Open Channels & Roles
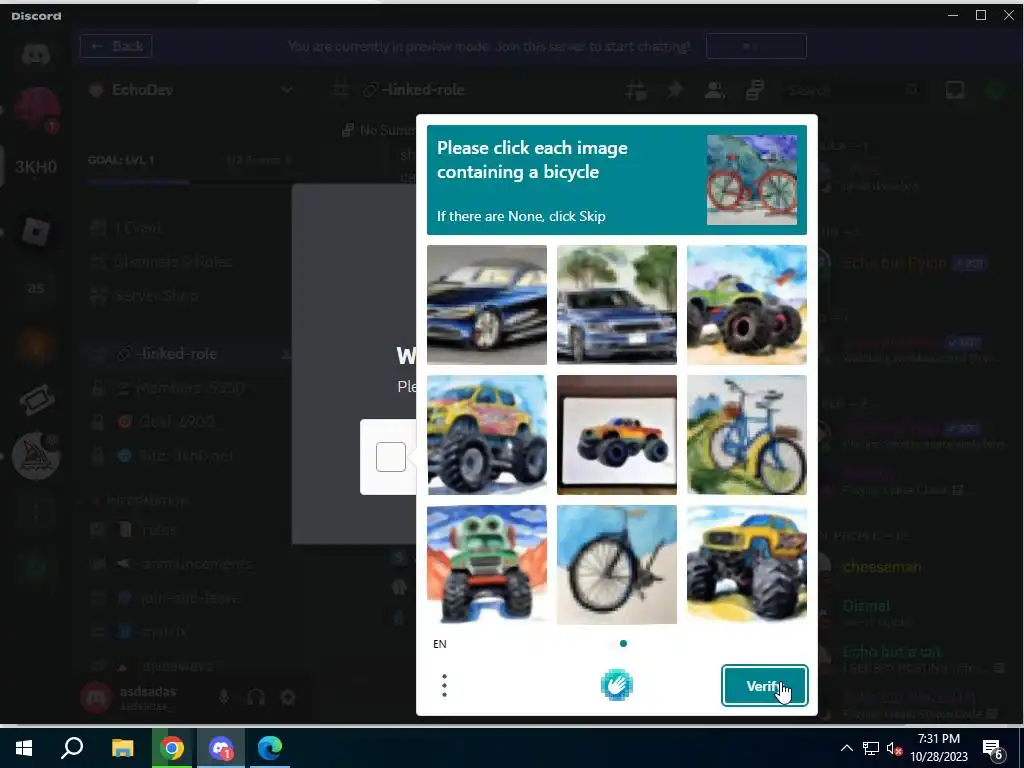 (191, 262)
